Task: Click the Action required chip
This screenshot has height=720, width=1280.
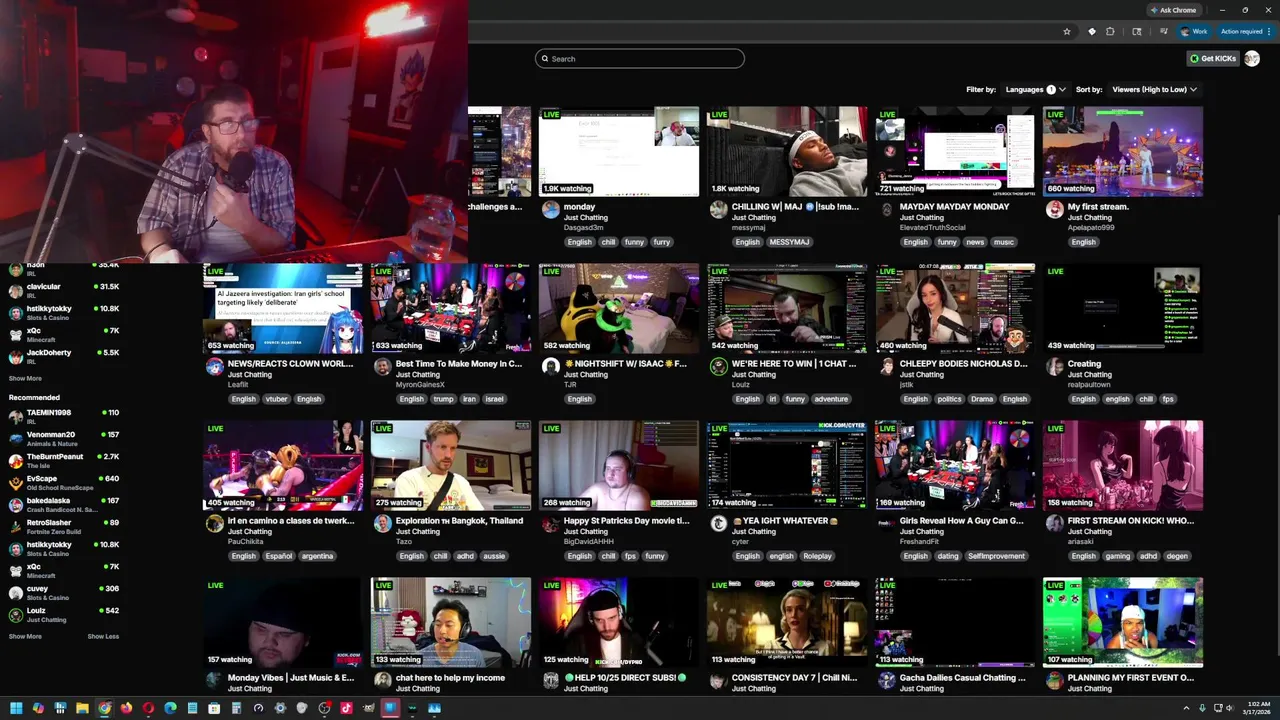Action: (1245, 31)
